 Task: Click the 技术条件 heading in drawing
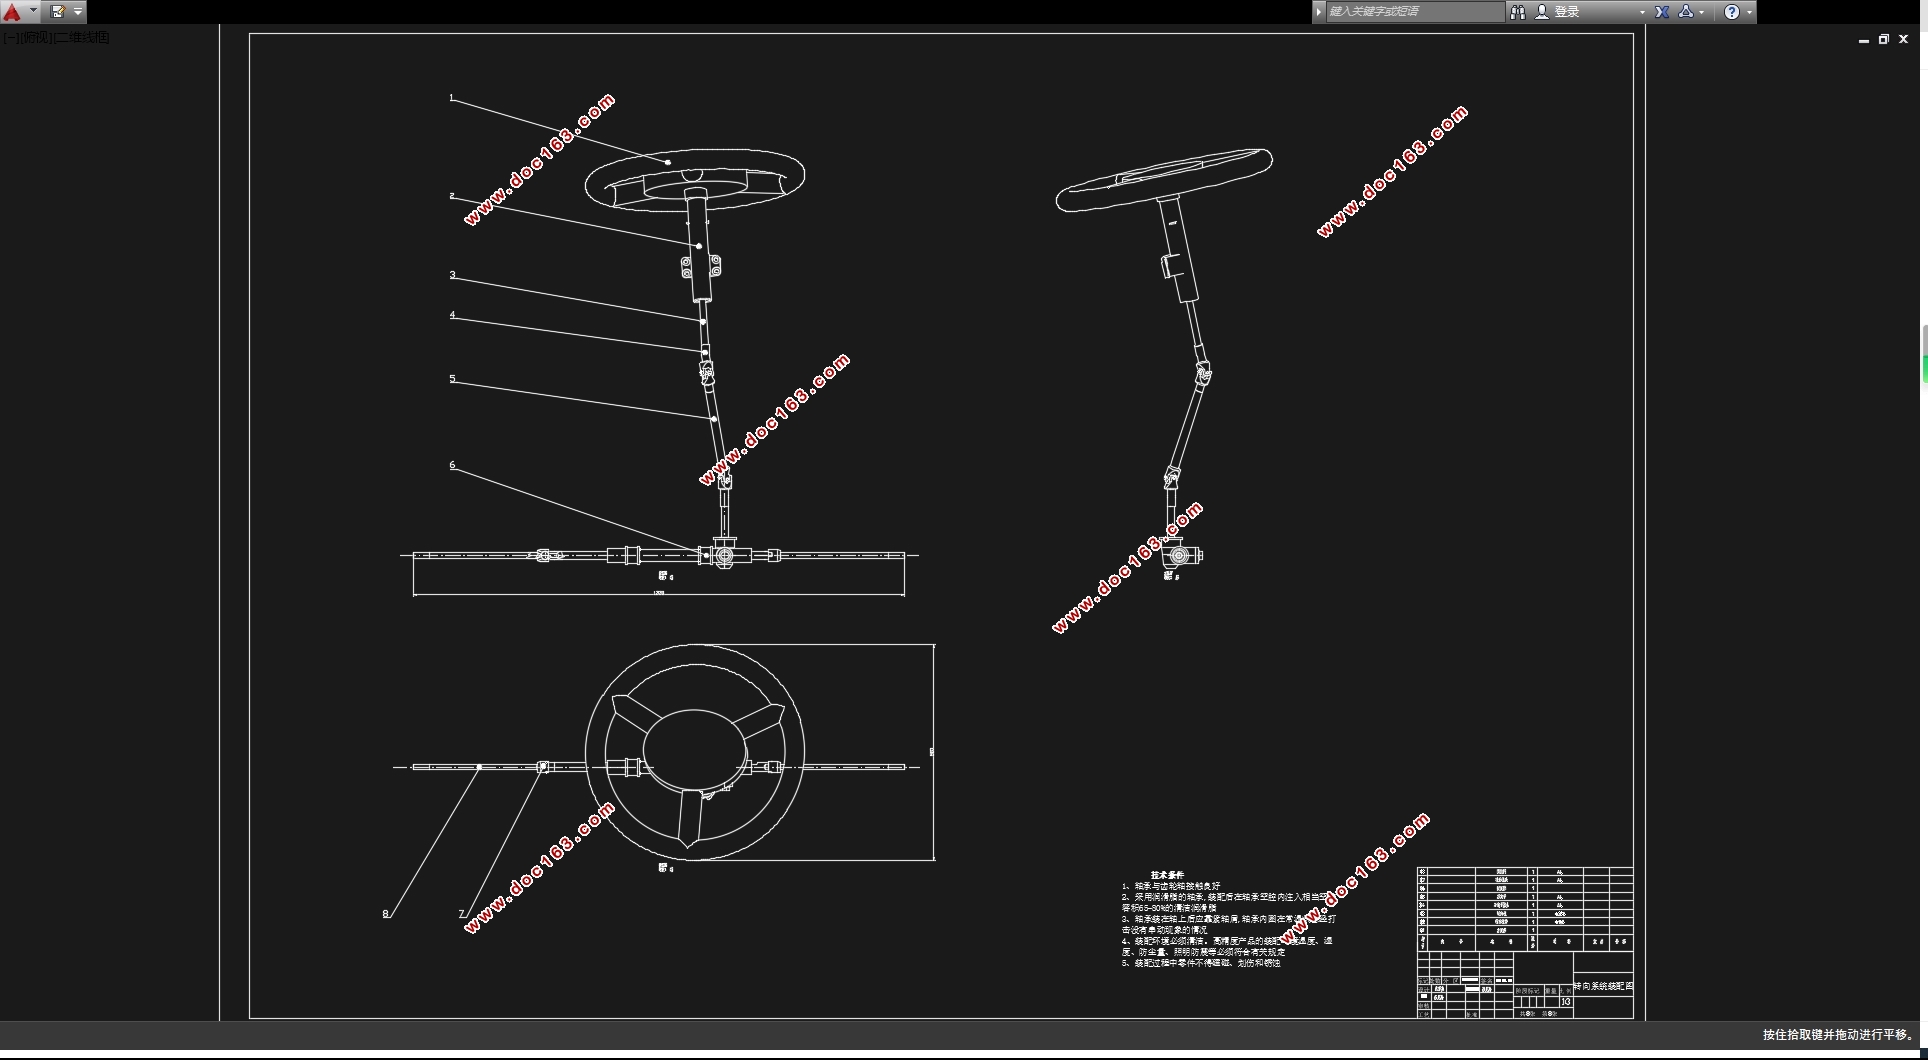pos(1167,875)
